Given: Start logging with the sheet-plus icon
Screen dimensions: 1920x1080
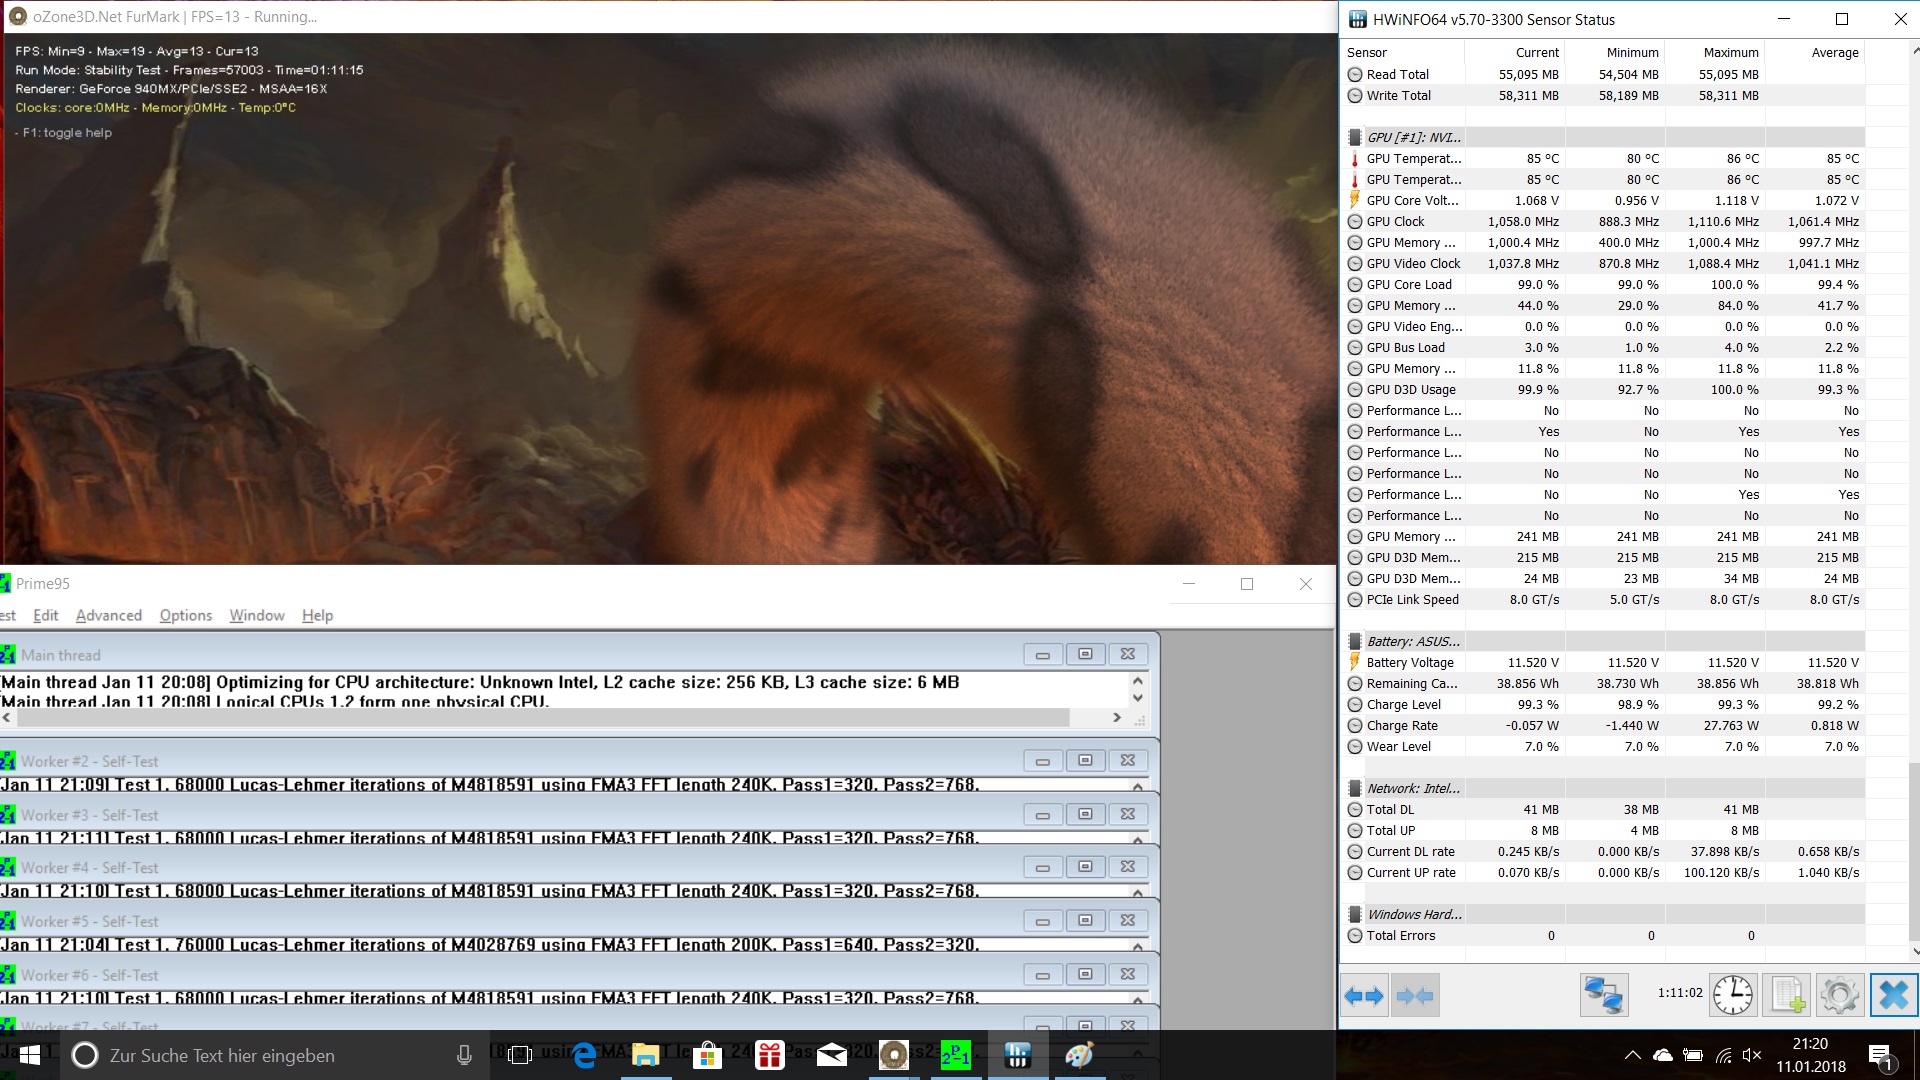Looking at the screenshot, I should tap(1787, 996).
